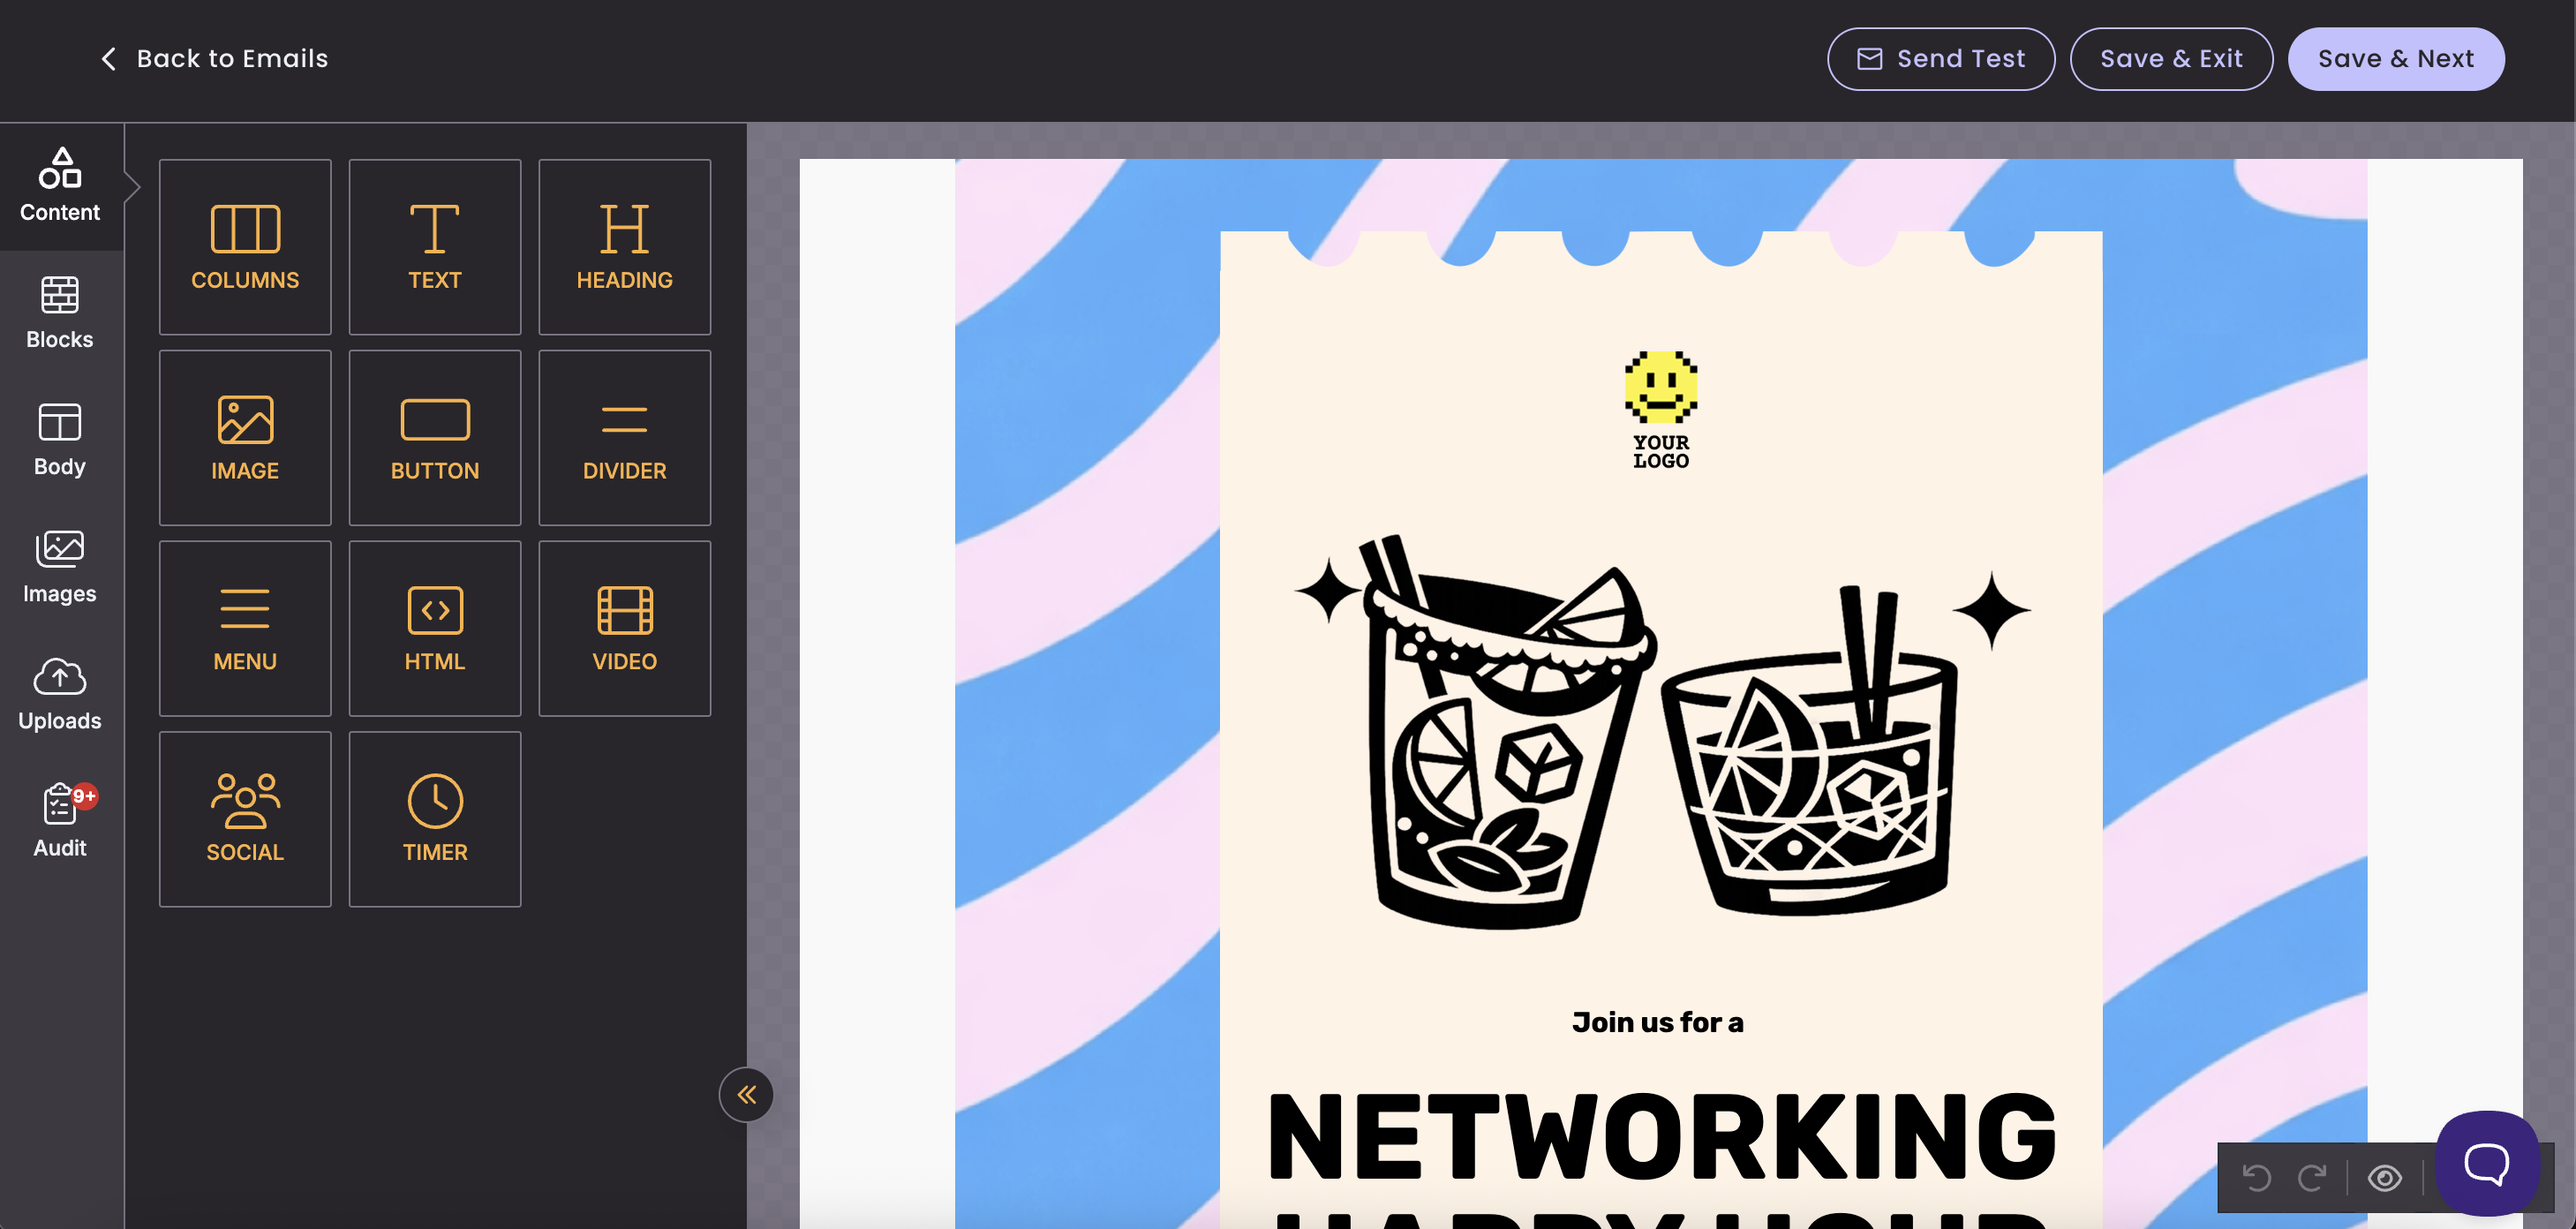Image resolution: width=2576 pixels, height=1229 pixels.
Task: Select the Button content block
Action: 434,437
